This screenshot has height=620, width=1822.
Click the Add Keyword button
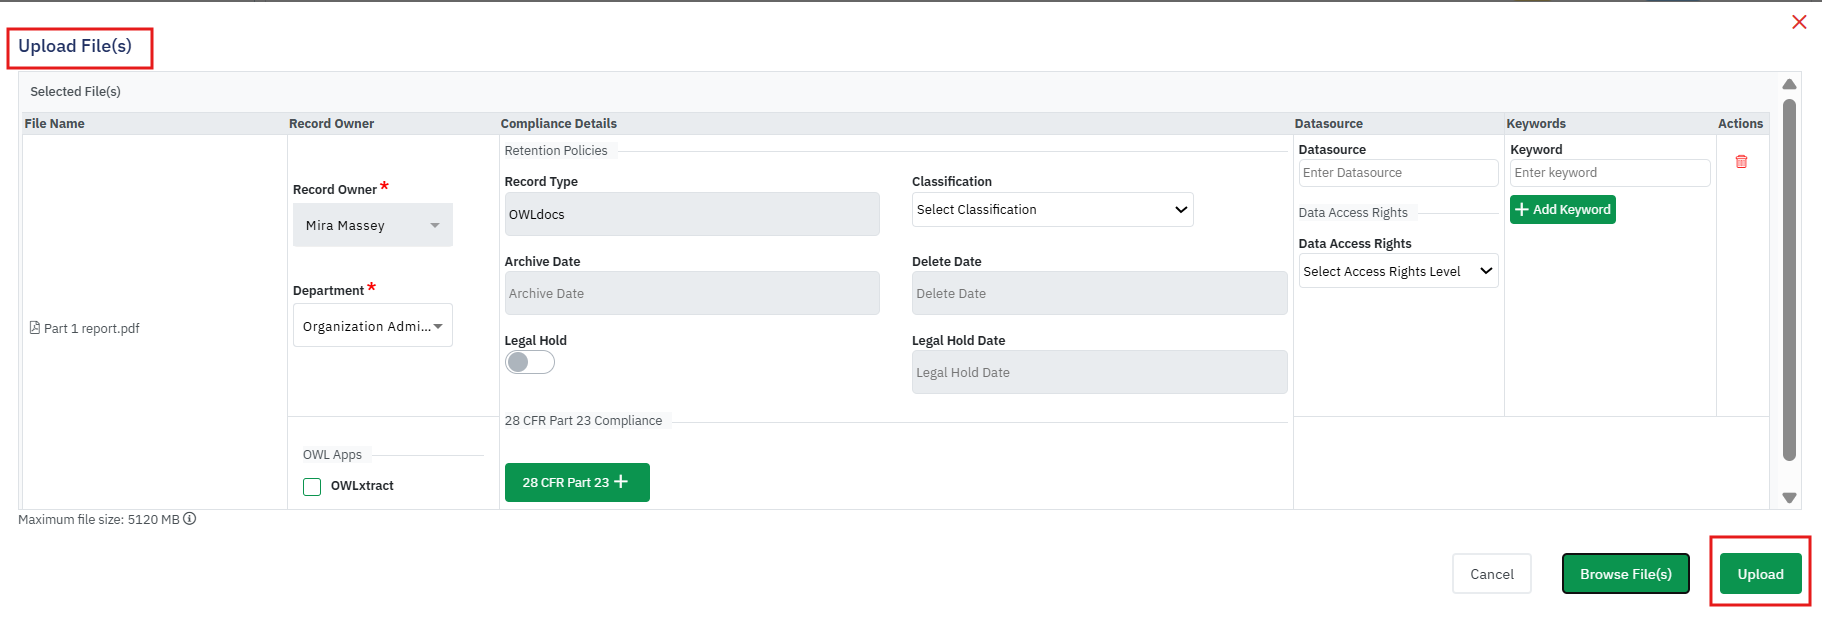pyautogui.click(x=1563, y=209)
